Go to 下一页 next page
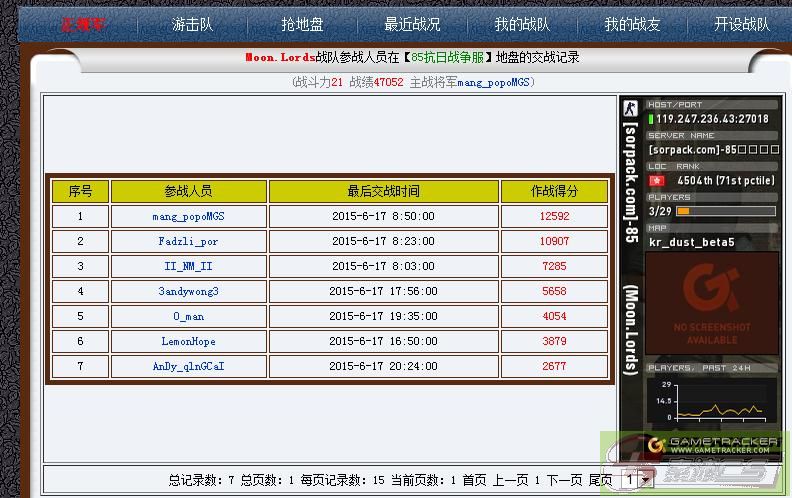 (x=565, y=480)
